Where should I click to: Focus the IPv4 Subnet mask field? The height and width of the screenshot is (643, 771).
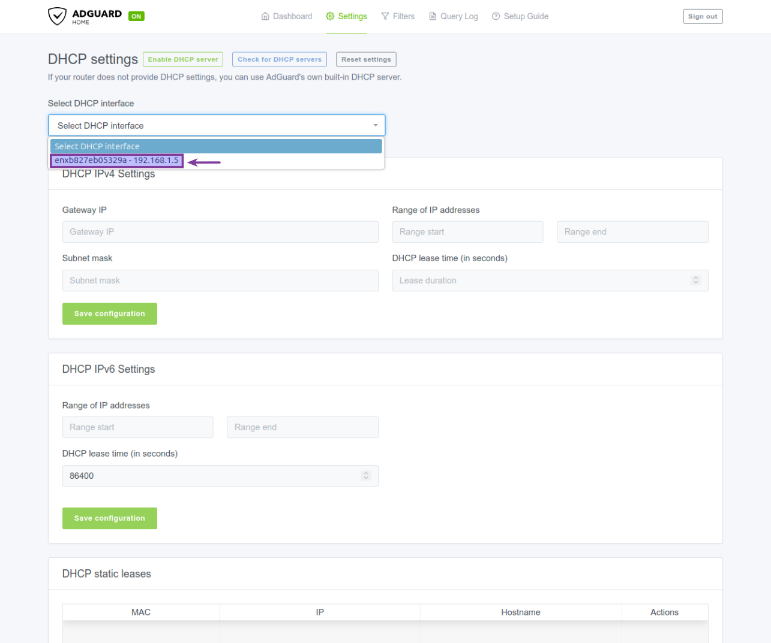[220, 281]
